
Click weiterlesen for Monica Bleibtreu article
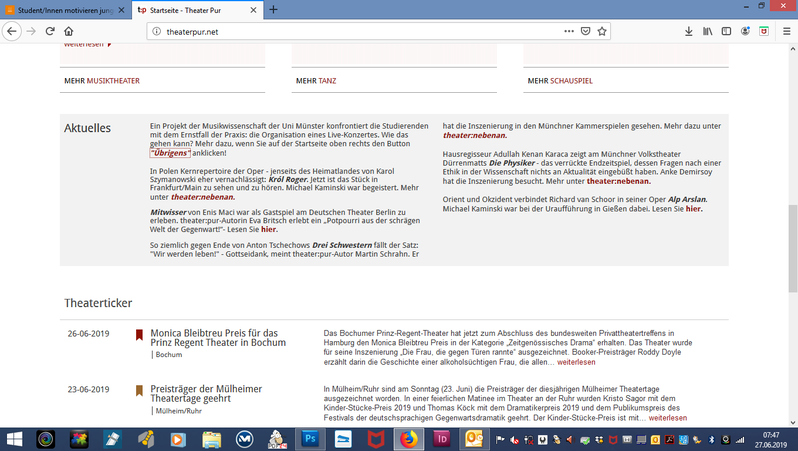click(576, 362)
